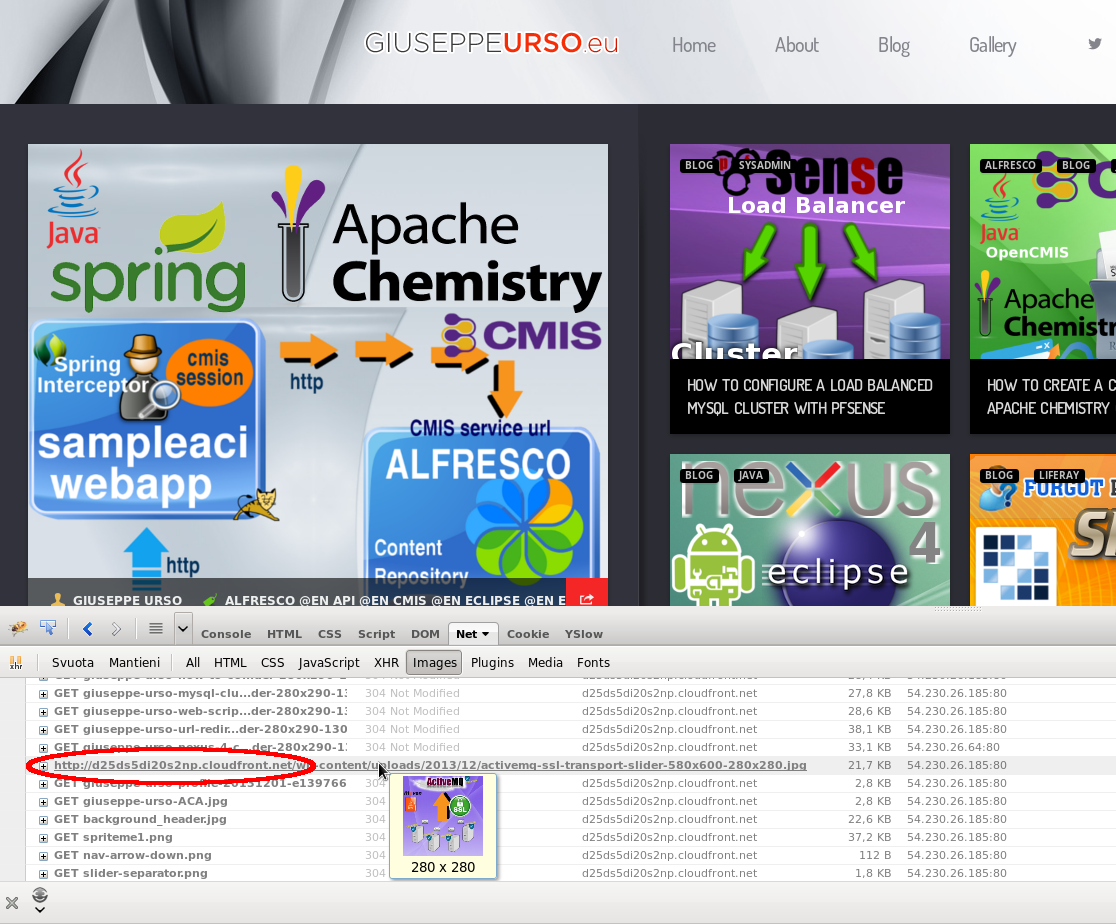Filter Net requests by CSS
Viewport: 1116px width, 924px height.
pos(273,662)
